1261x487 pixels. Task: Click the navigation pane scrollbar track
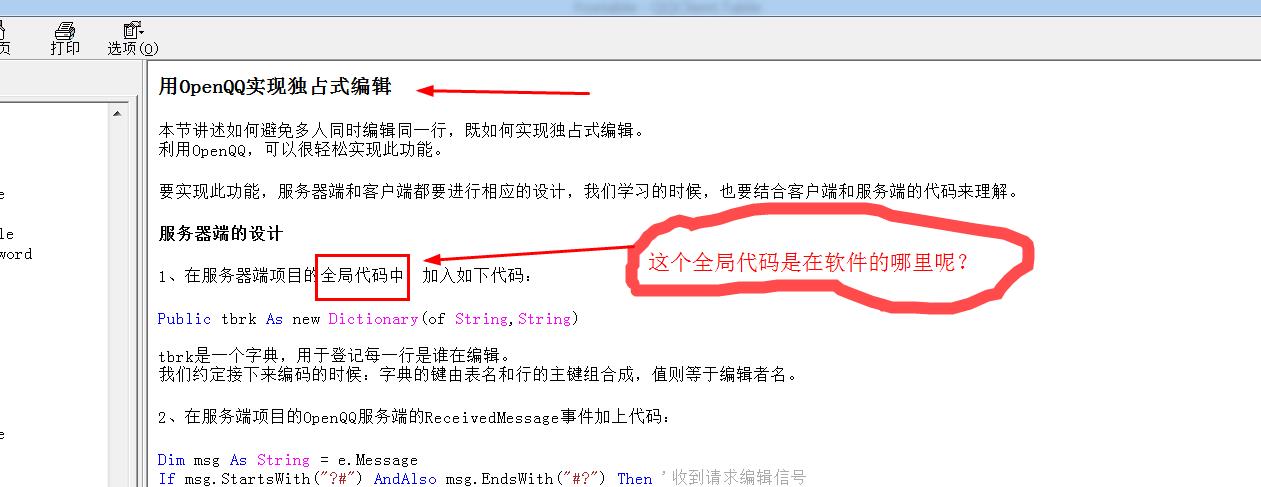click(x=119, y=300)
